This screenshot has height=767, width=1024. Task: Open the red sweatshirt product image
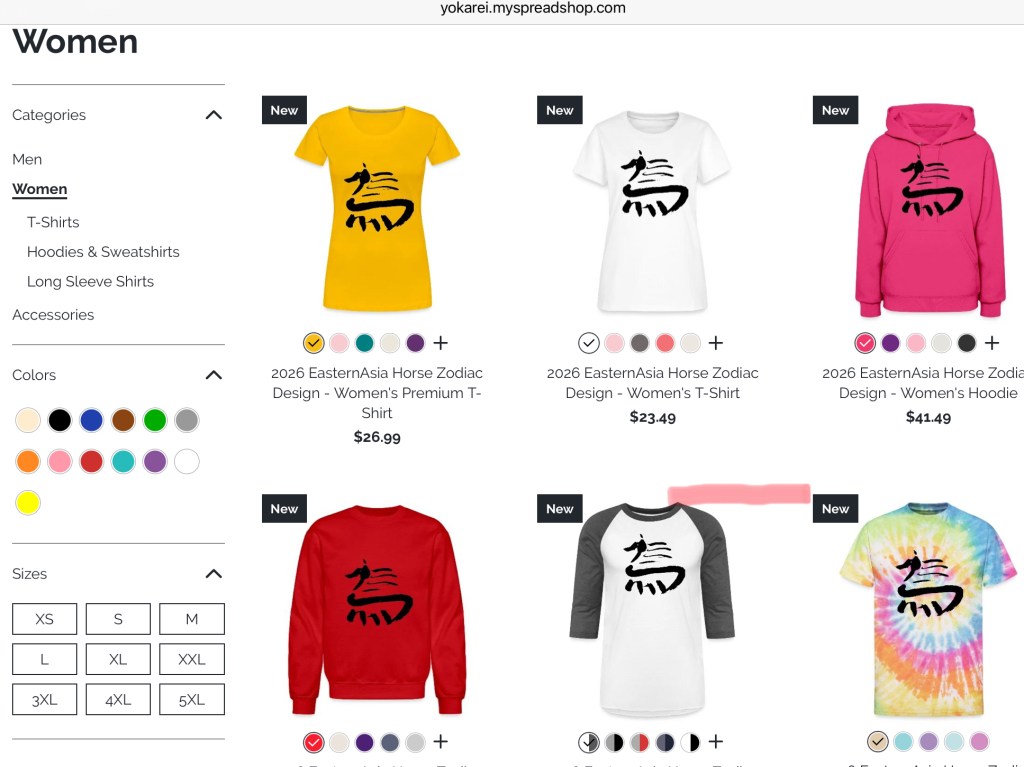(377, 609)
